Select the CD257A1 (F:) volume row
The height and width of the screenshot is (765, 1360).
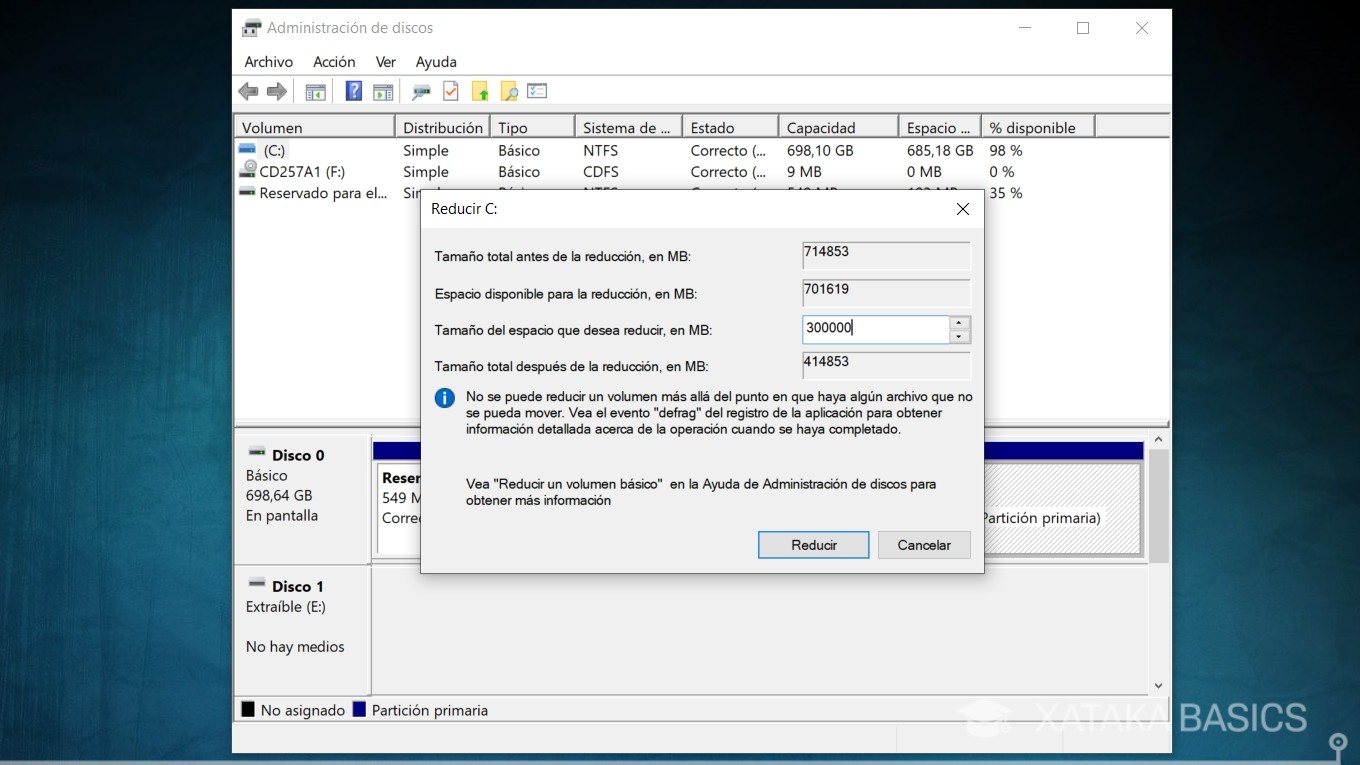(x=300, y=171)
